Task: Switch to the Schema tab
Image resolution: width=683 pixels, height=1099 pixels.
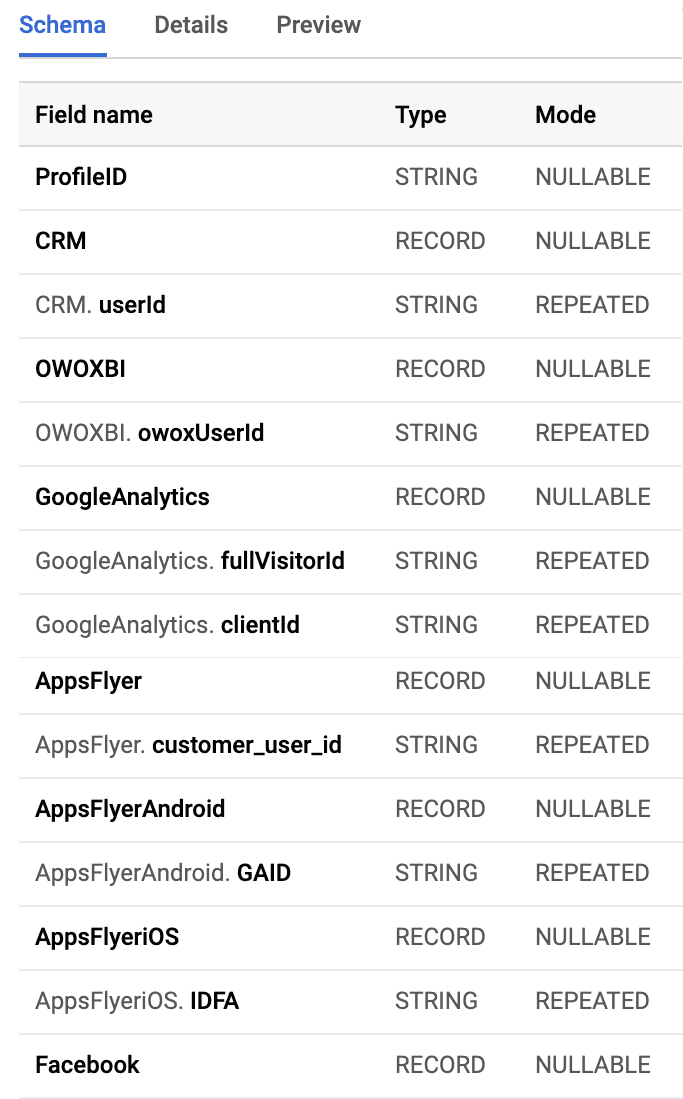Action: point(62,26)
